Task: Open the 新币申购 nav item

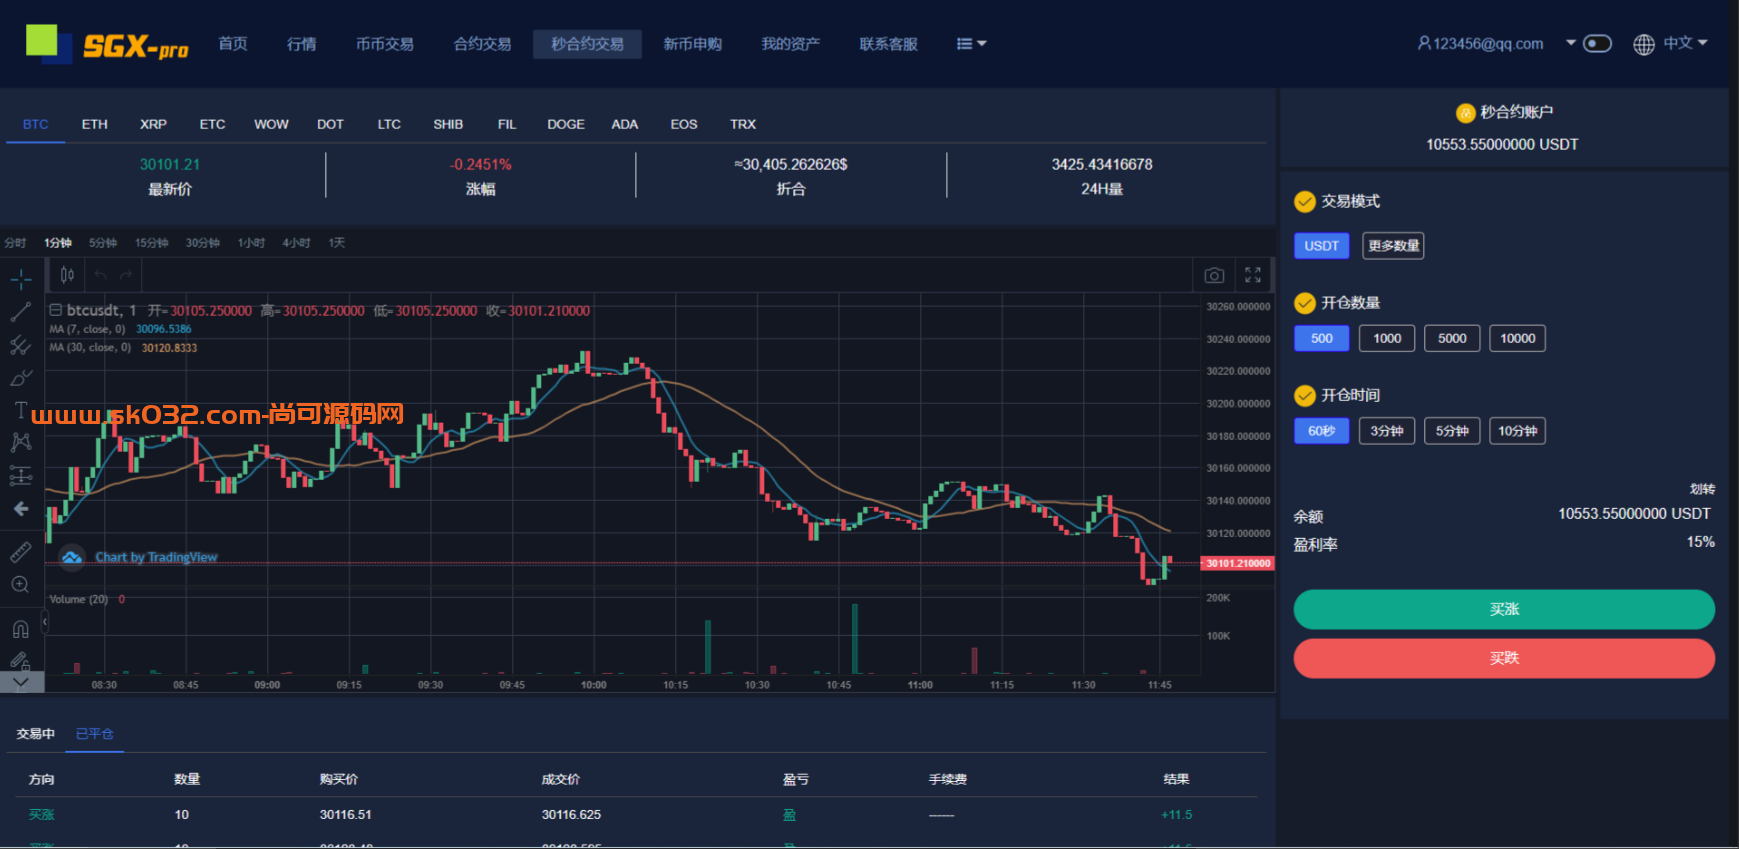Action: click(693, 44)
